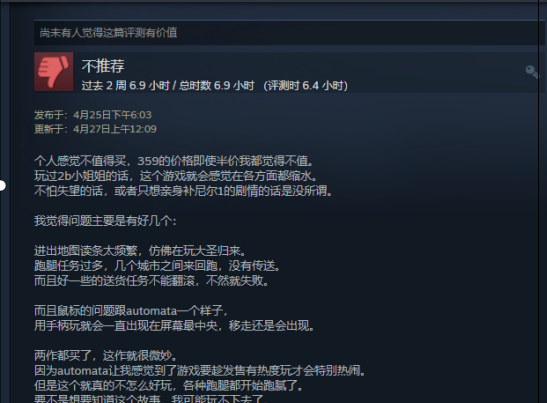Click the 评测时 6.4 小时 text
The image size is (547, 403).
pyautogui.click(x=306, y=85)
